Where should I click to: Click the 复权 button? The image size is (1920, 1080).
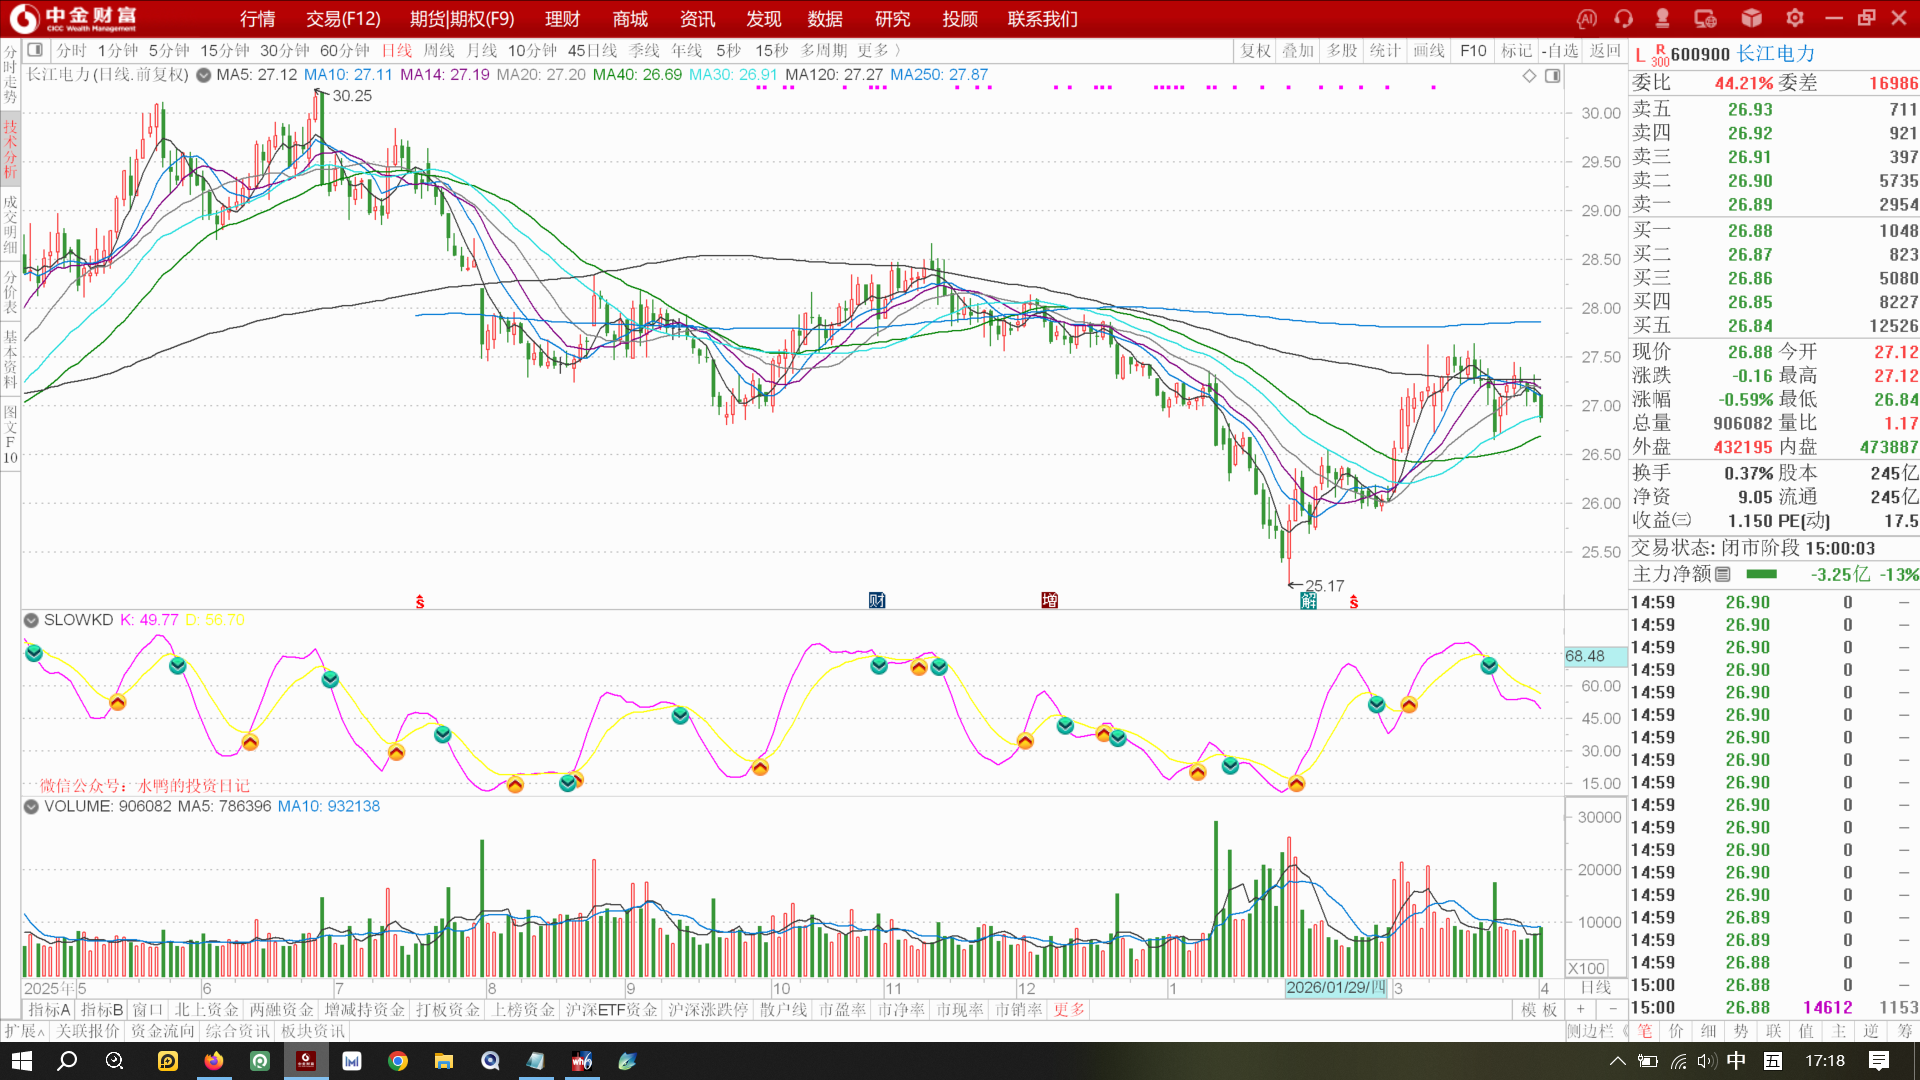pyautogui.click(x=1255, y=50)
